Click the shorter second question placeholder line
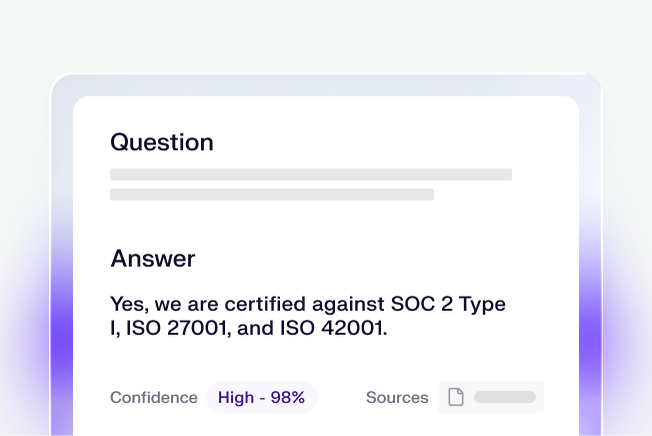652x436 pixels. (271, 194)
